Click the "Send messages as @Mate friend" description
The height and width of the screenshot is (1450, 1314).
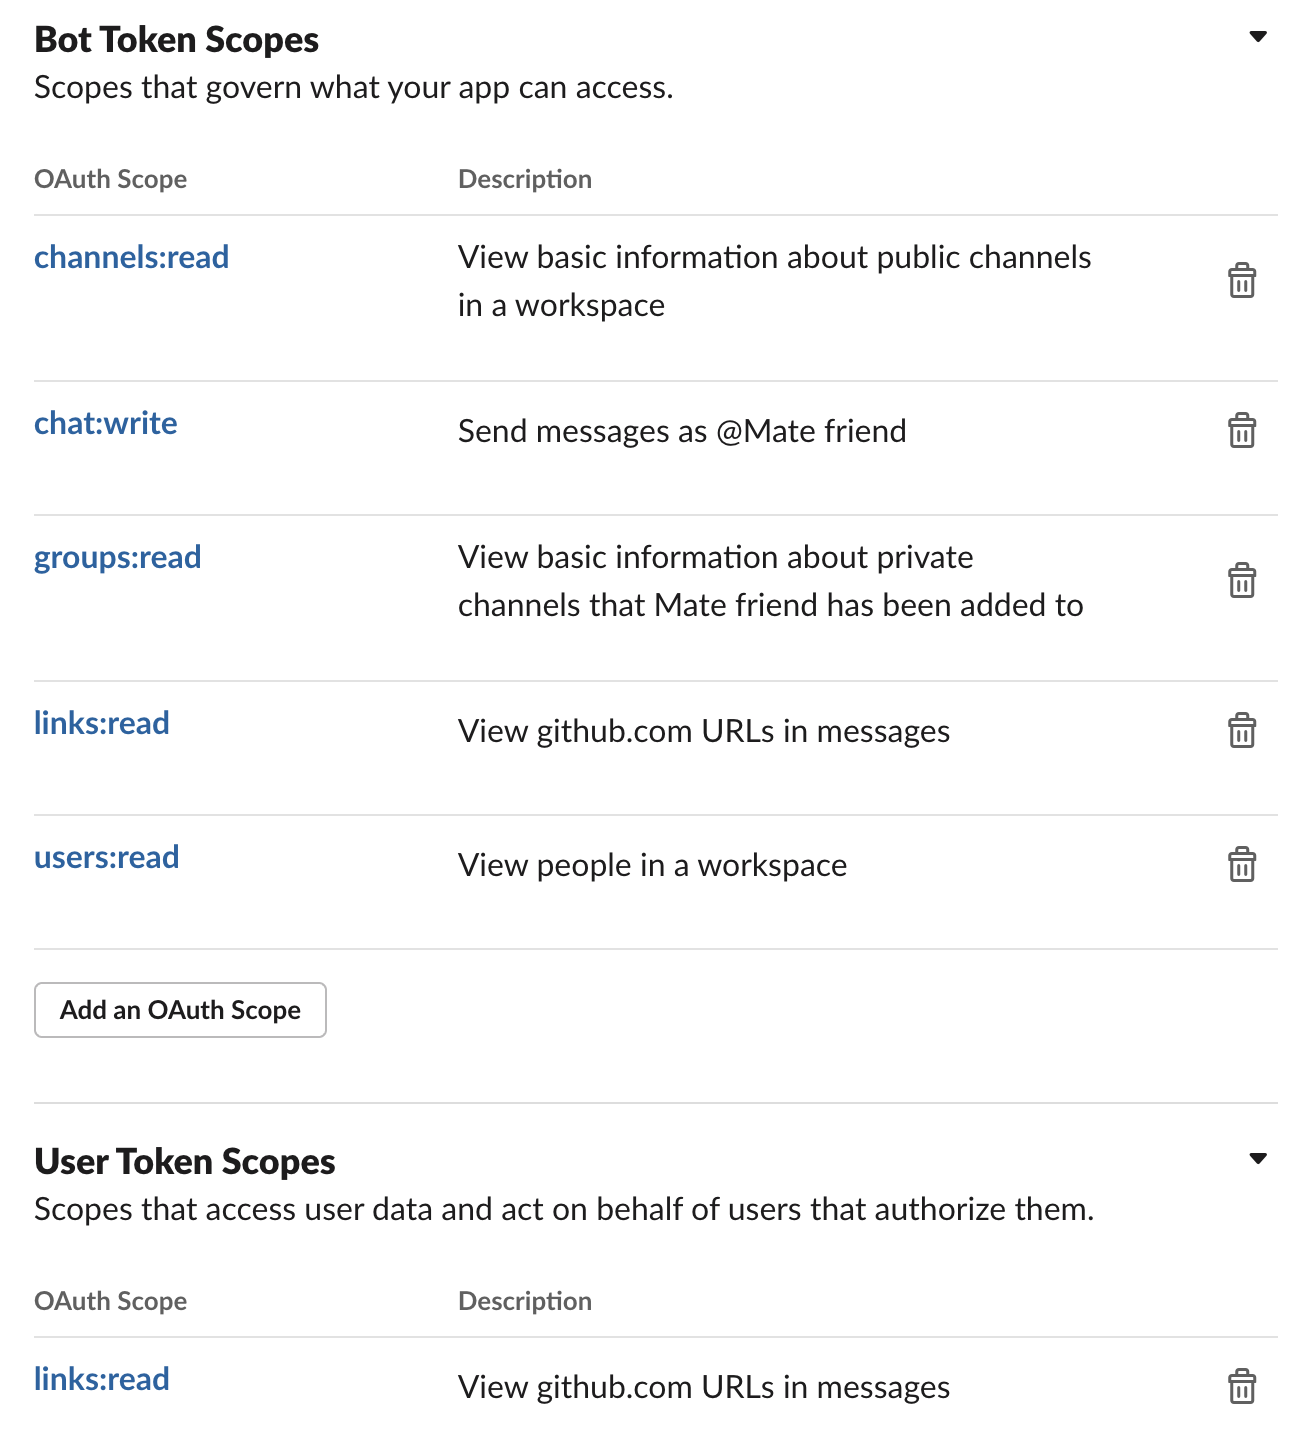pyautogui.click(x=682, y=432)
